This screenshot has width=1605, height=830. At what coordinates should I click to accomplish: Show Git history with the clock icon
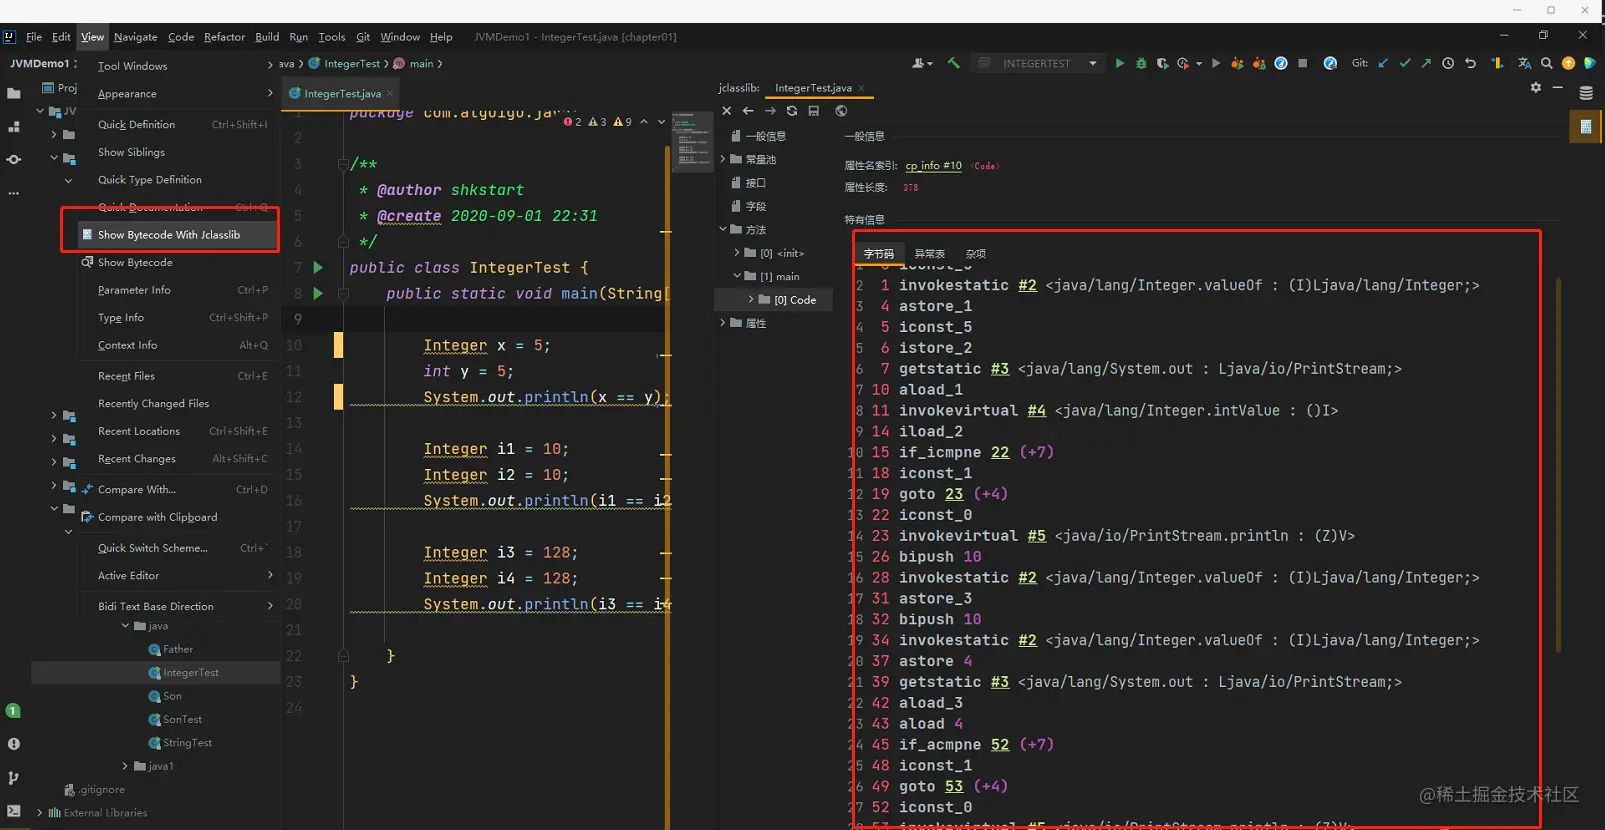(1448, 63)
